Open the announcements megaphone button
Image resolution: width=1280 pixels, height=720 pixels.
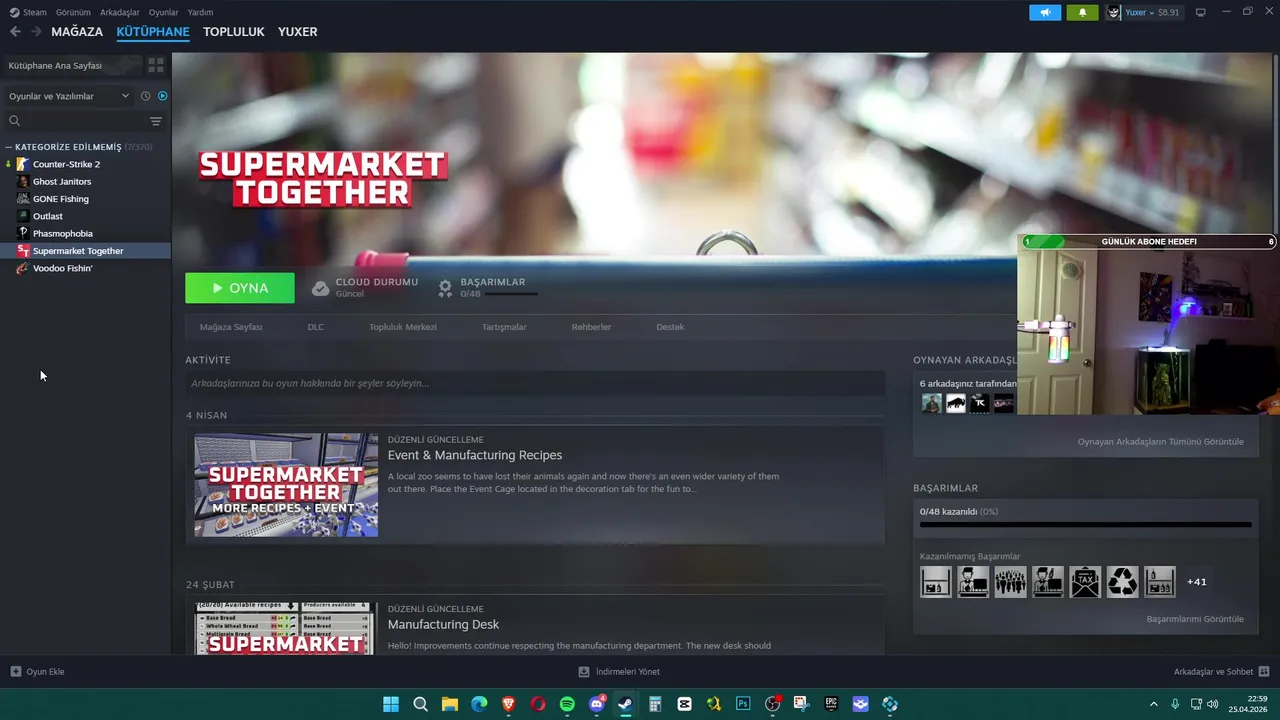[1045, 12]
